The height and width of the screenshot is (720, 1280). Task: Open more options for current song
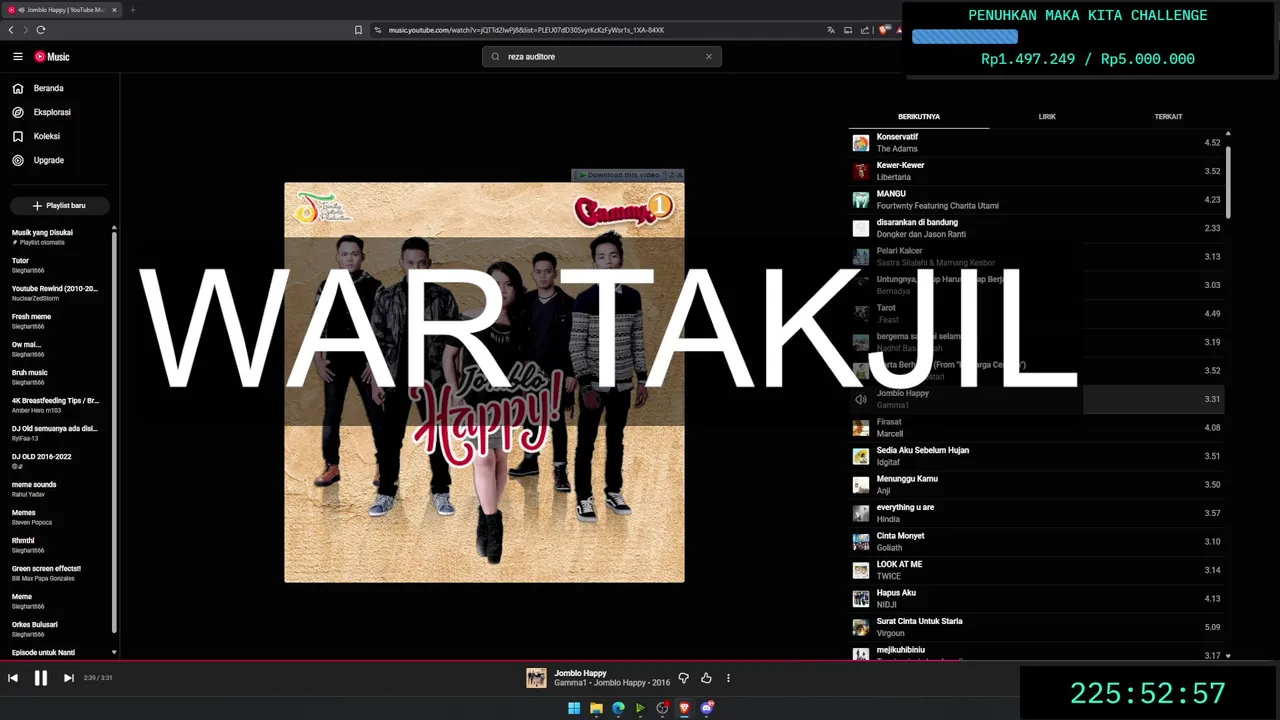tap(728, 678)
